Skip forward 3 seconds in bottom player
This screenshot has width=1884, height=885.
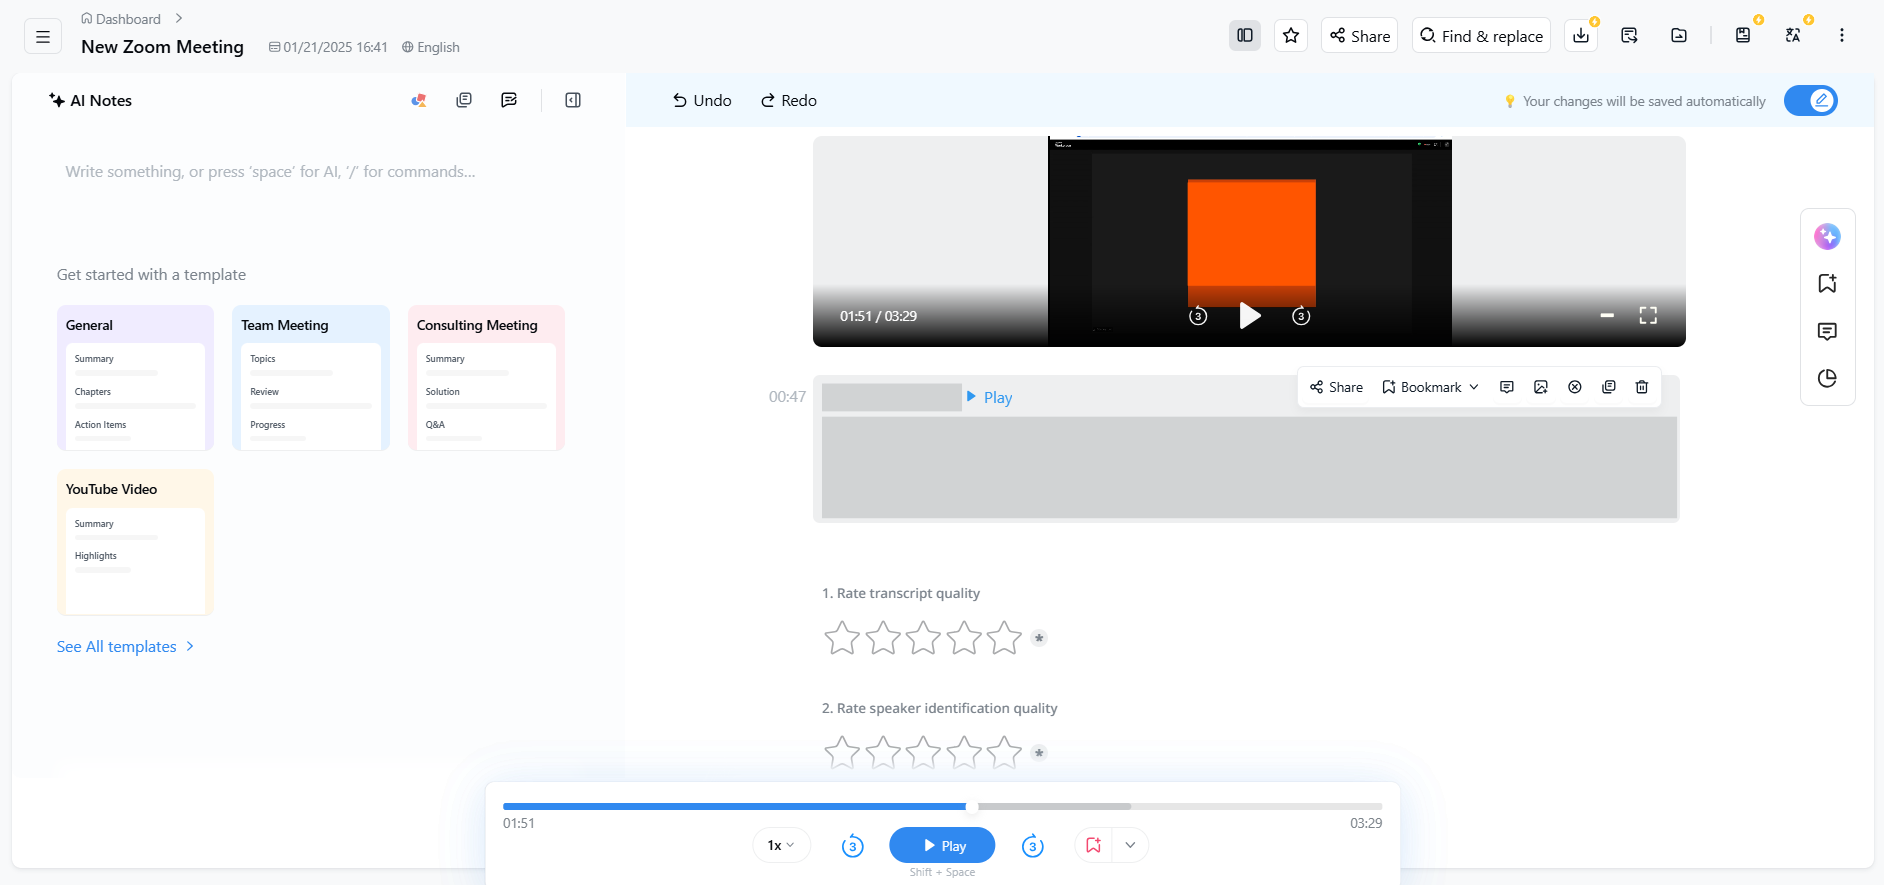click(x=1033, y=846)
